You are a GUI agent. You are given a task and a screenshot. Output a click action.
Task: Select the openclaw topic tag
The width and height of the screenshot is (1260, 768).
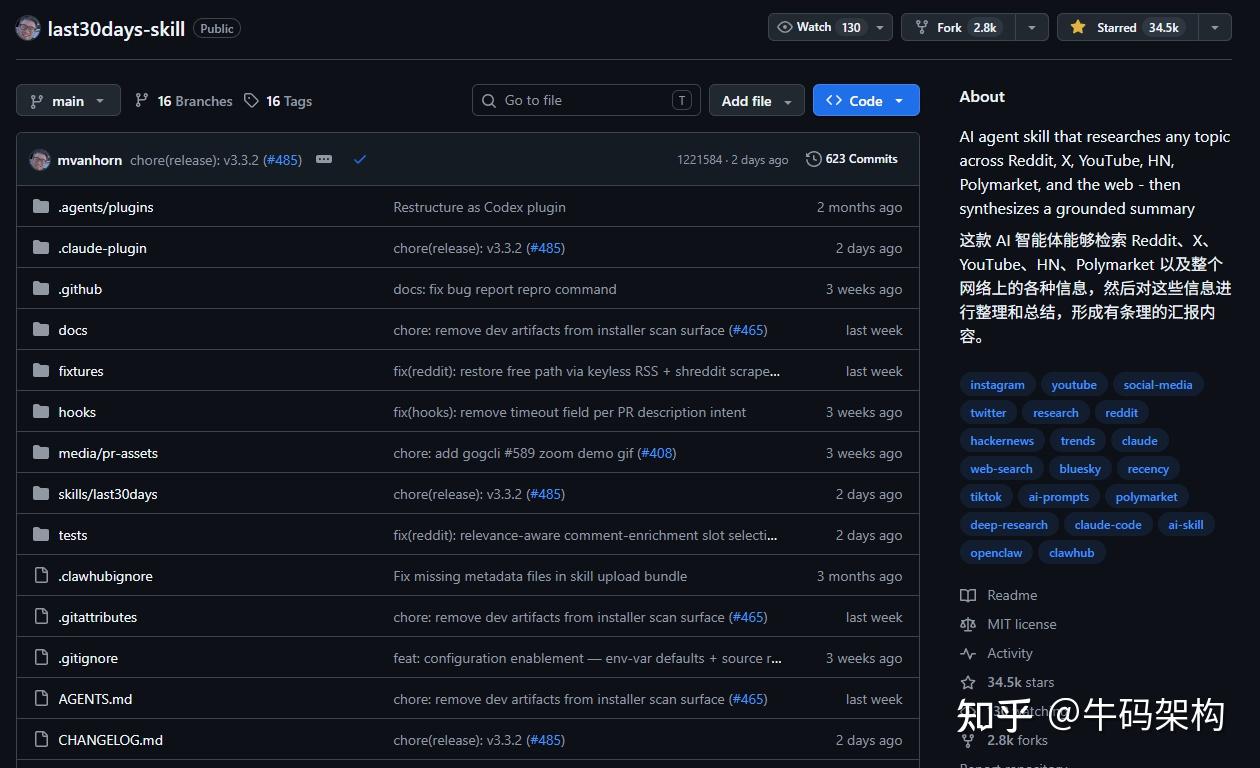coord(996,552)
